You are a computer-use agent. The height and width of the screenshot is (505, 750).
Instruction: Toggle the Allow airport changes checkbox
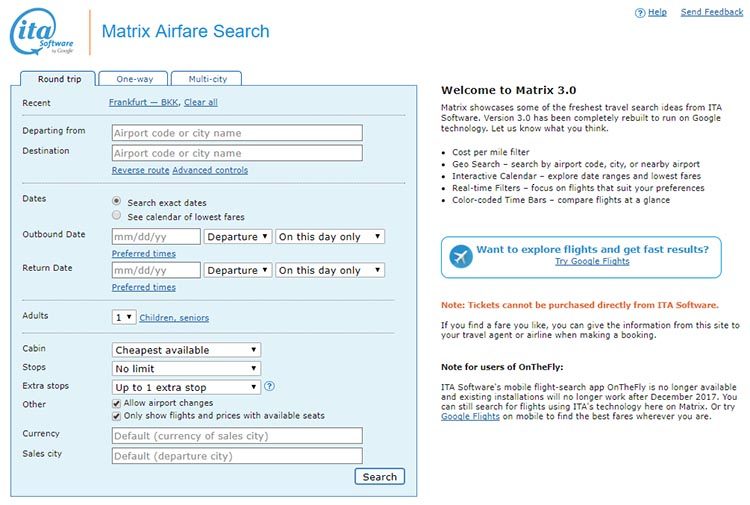coord(117,402)
